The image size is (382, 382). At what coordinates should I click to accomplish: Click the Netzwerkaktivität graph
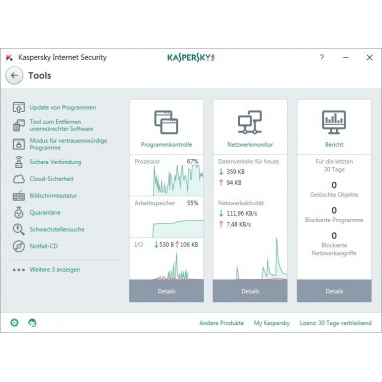pyautogui.click(x=261, y=259)
